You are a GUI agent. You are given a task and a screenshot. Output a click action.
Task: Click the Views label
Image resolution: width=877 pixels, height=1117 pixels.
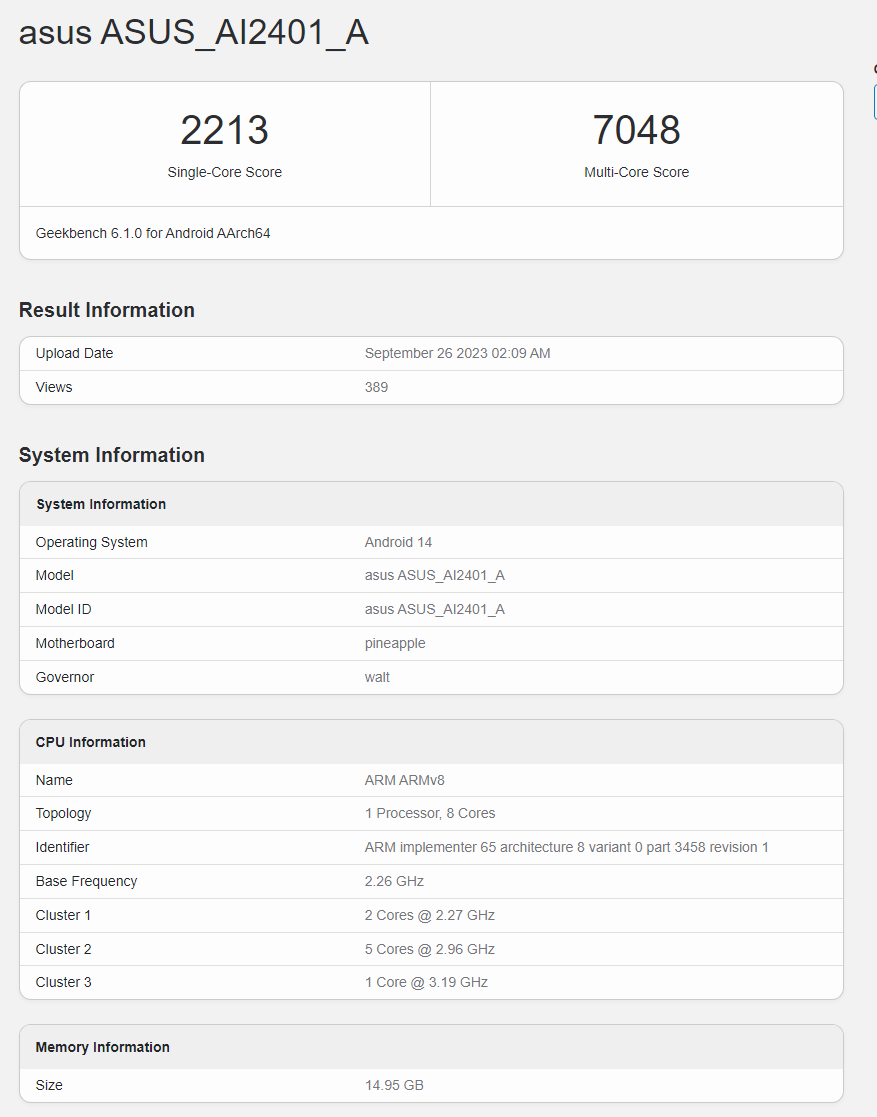tap(54, 388)
